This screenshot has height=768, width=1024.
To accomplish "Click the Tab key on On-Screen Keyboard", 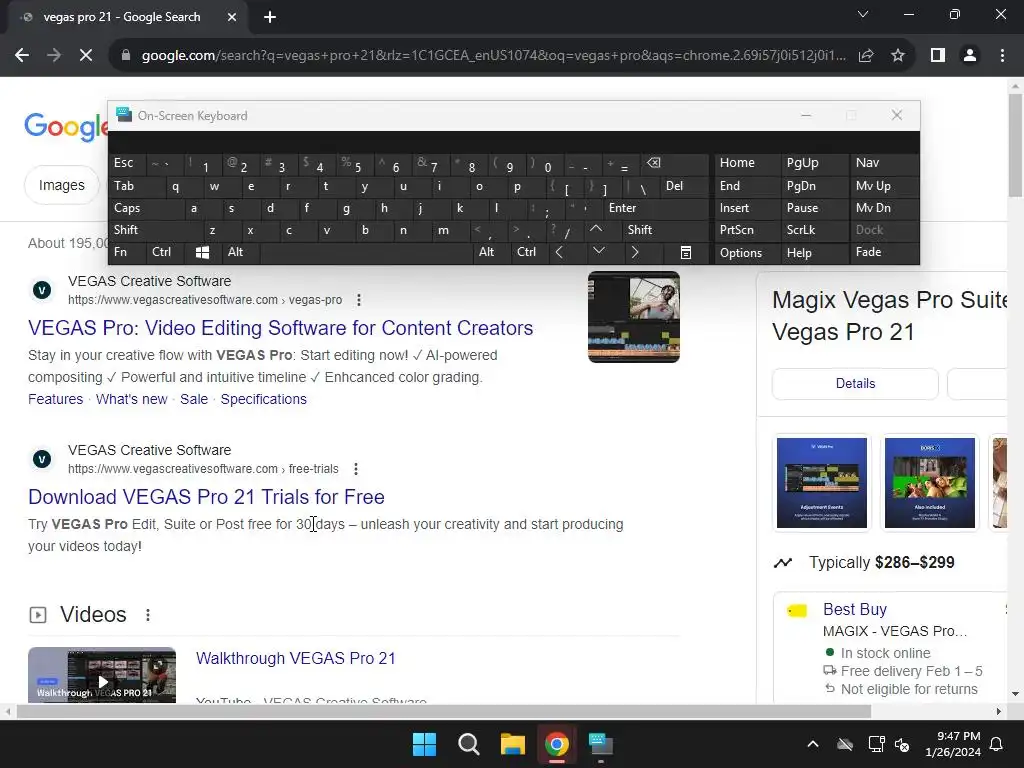I will pyautogui.click(x=136, y=186).
